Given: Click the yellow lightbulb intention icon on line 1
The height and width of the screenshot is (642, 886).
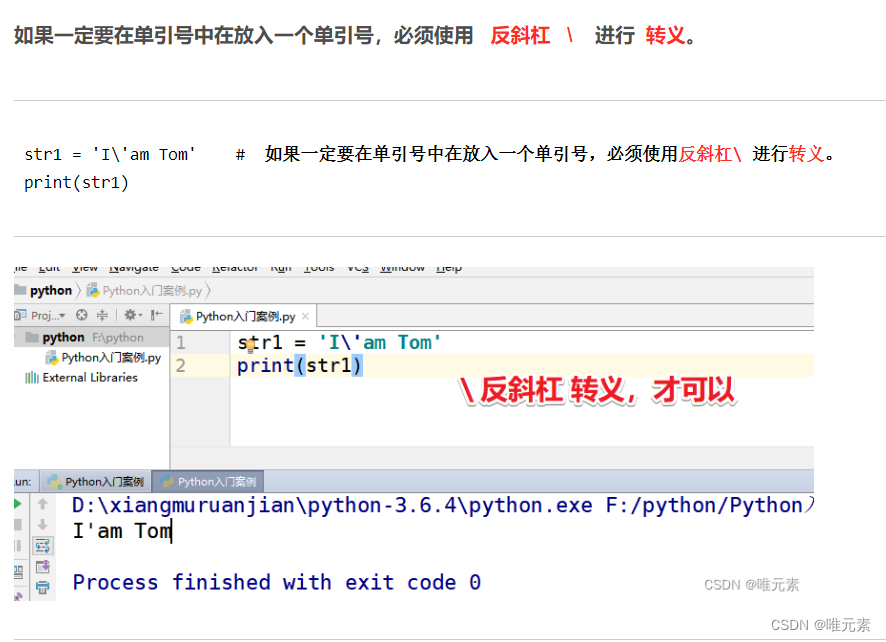Looking at the screenshot, I should (250, 346).
